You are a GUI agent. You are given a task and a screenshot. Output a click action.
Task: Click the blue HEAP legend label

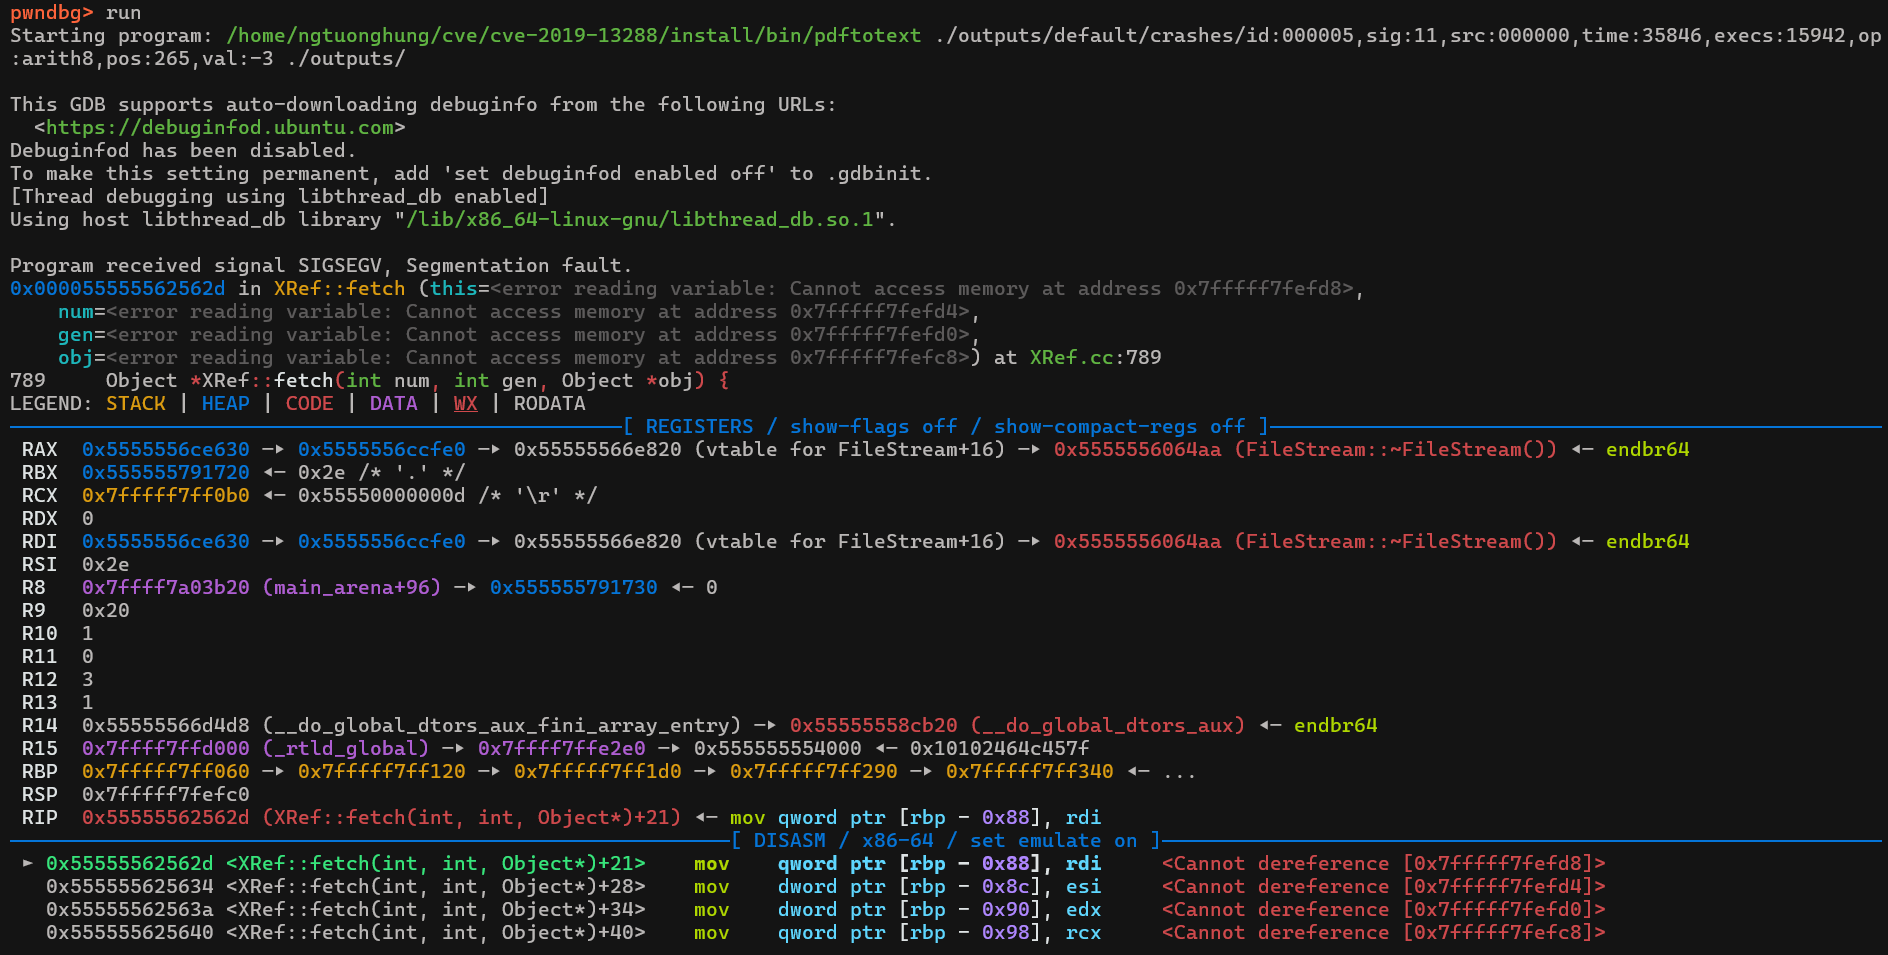pyautogui.click(x=225, y=403)
